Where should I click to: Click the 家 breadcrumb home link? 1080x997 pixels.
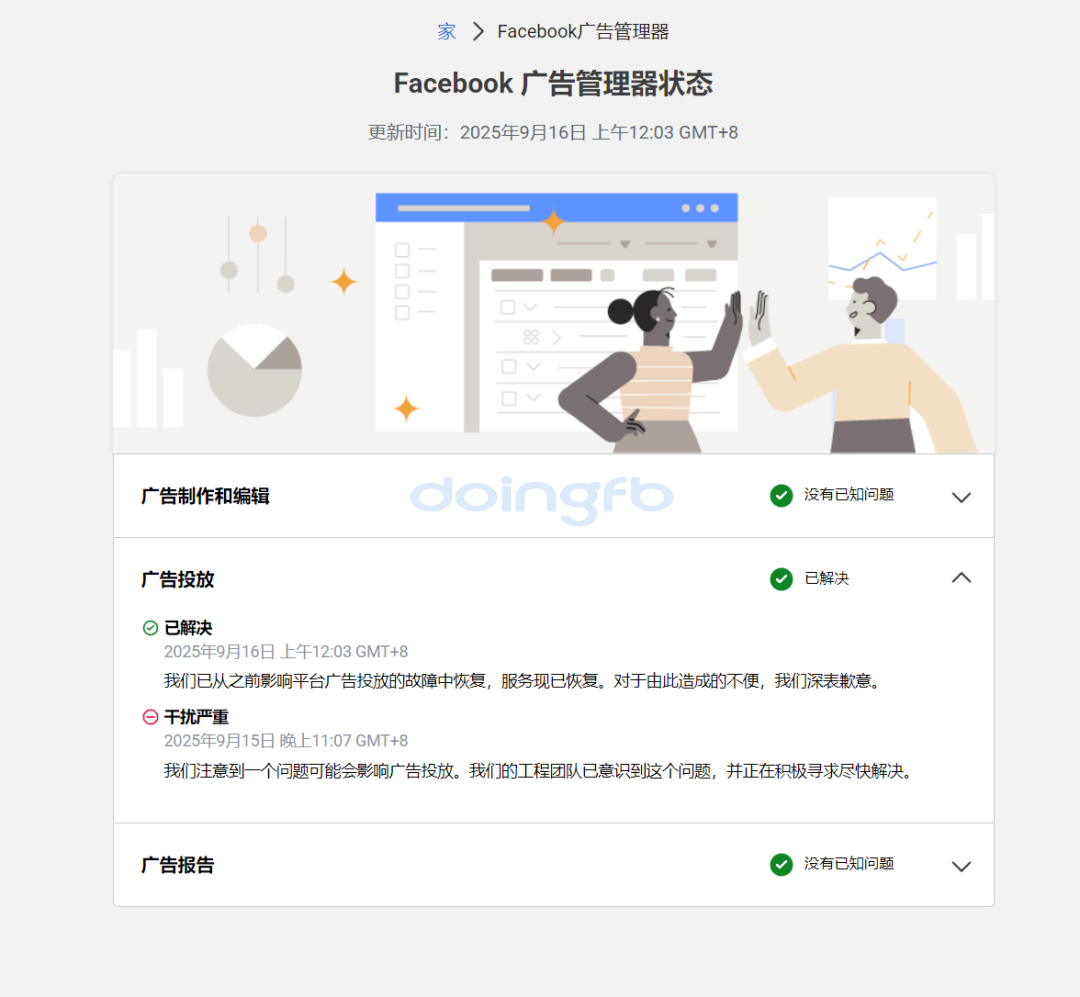pos(446,32)
